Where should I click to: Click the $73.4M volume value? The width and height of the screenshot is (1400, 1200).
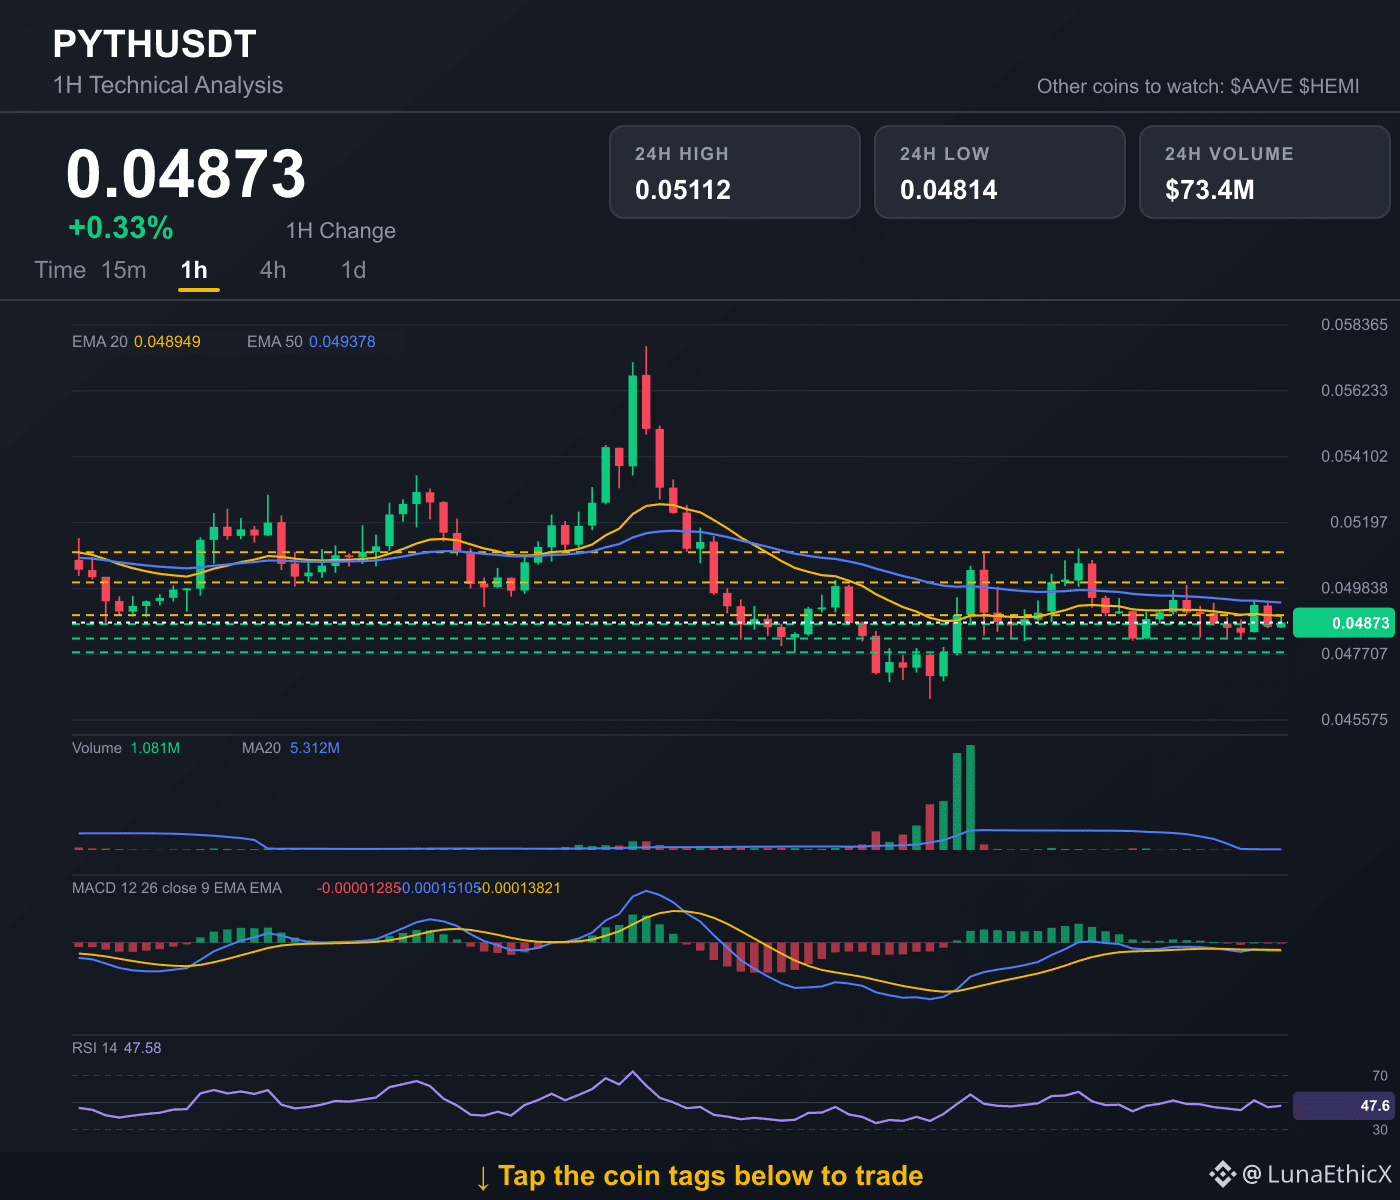(x=1210, y=190)
